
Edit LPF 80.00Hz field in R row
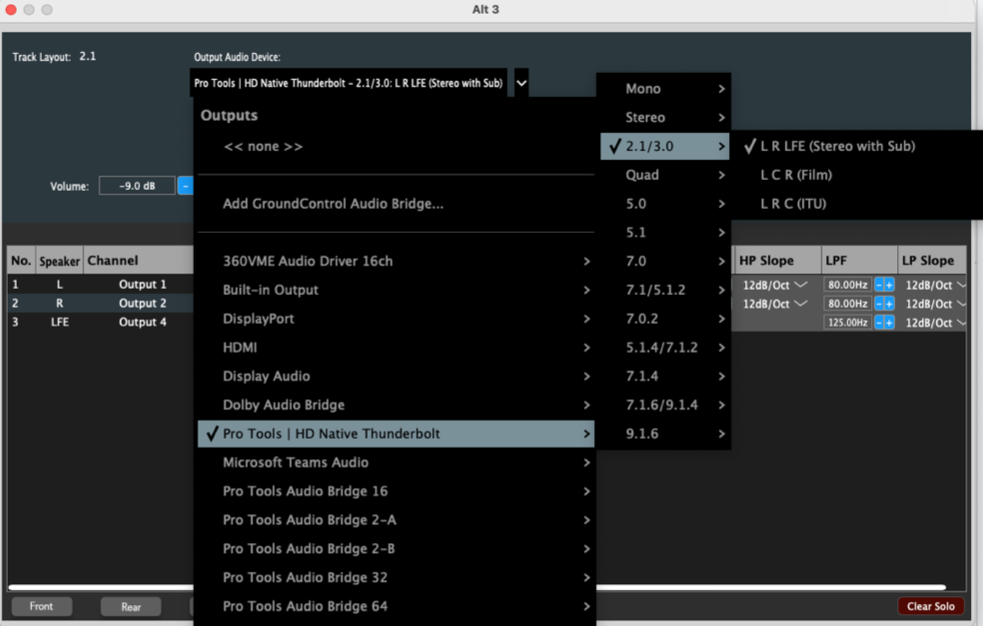click(848, 303)
